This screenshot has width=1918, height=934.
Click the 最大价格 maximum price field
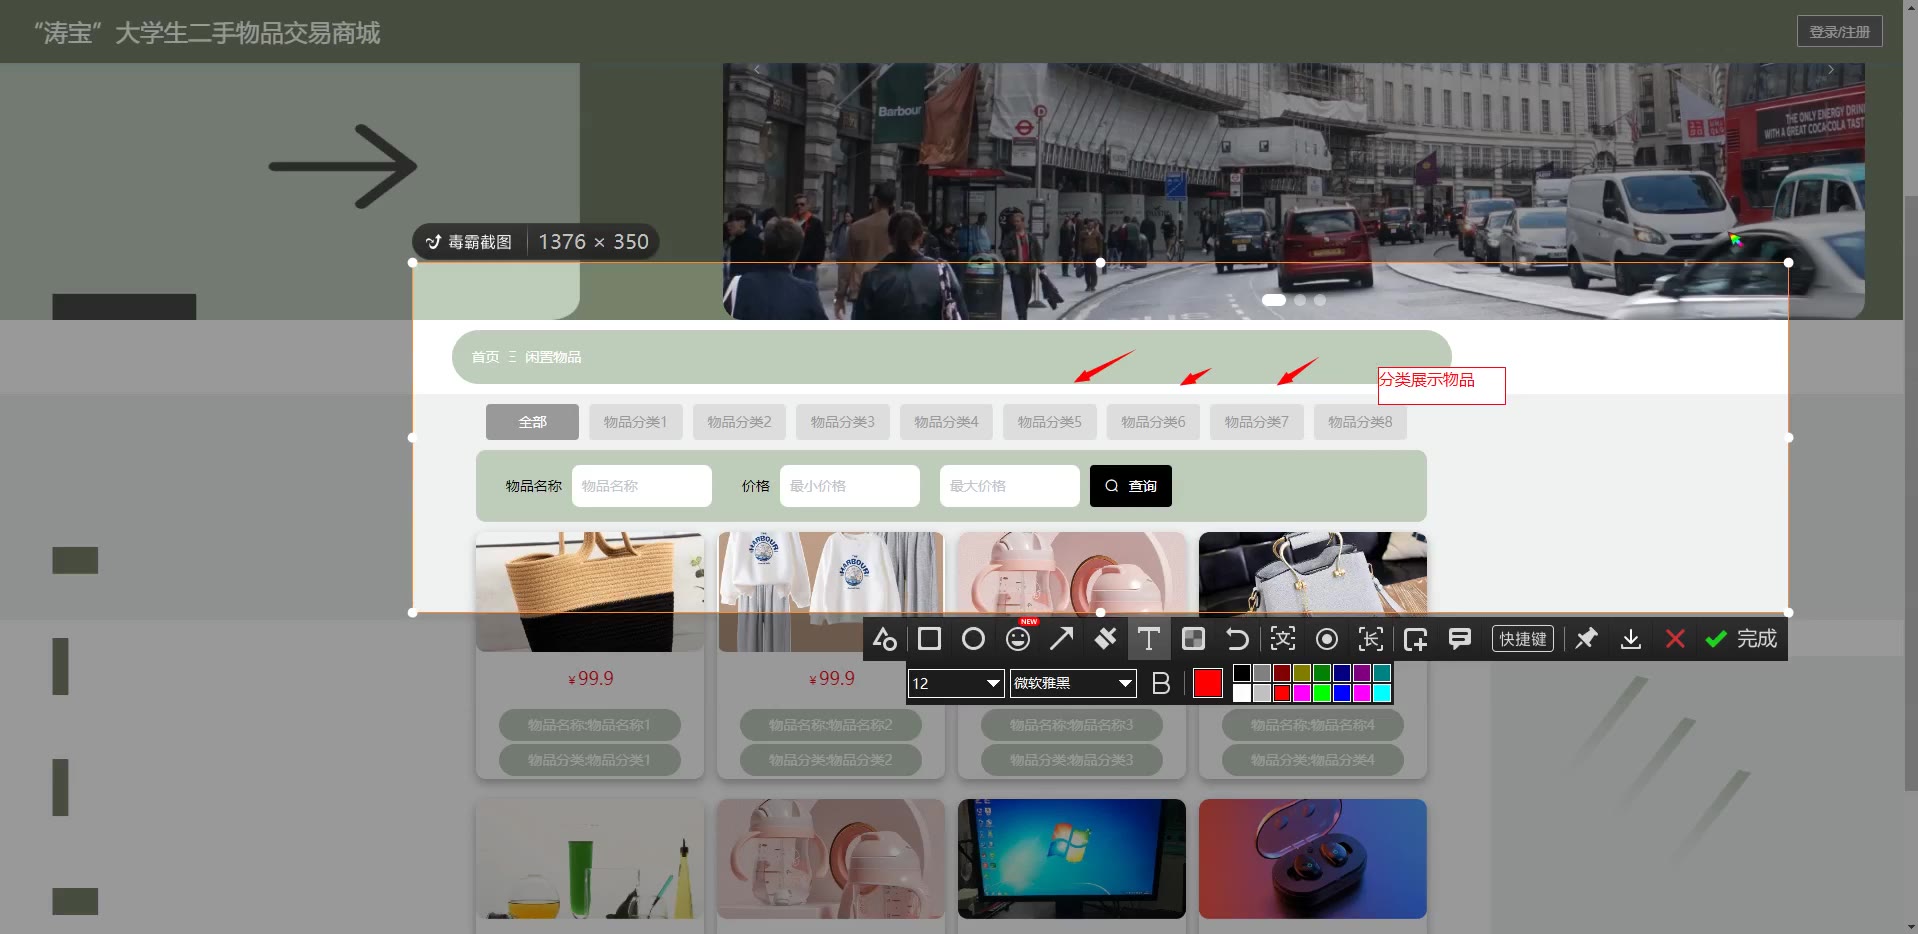pos(1010,486)
